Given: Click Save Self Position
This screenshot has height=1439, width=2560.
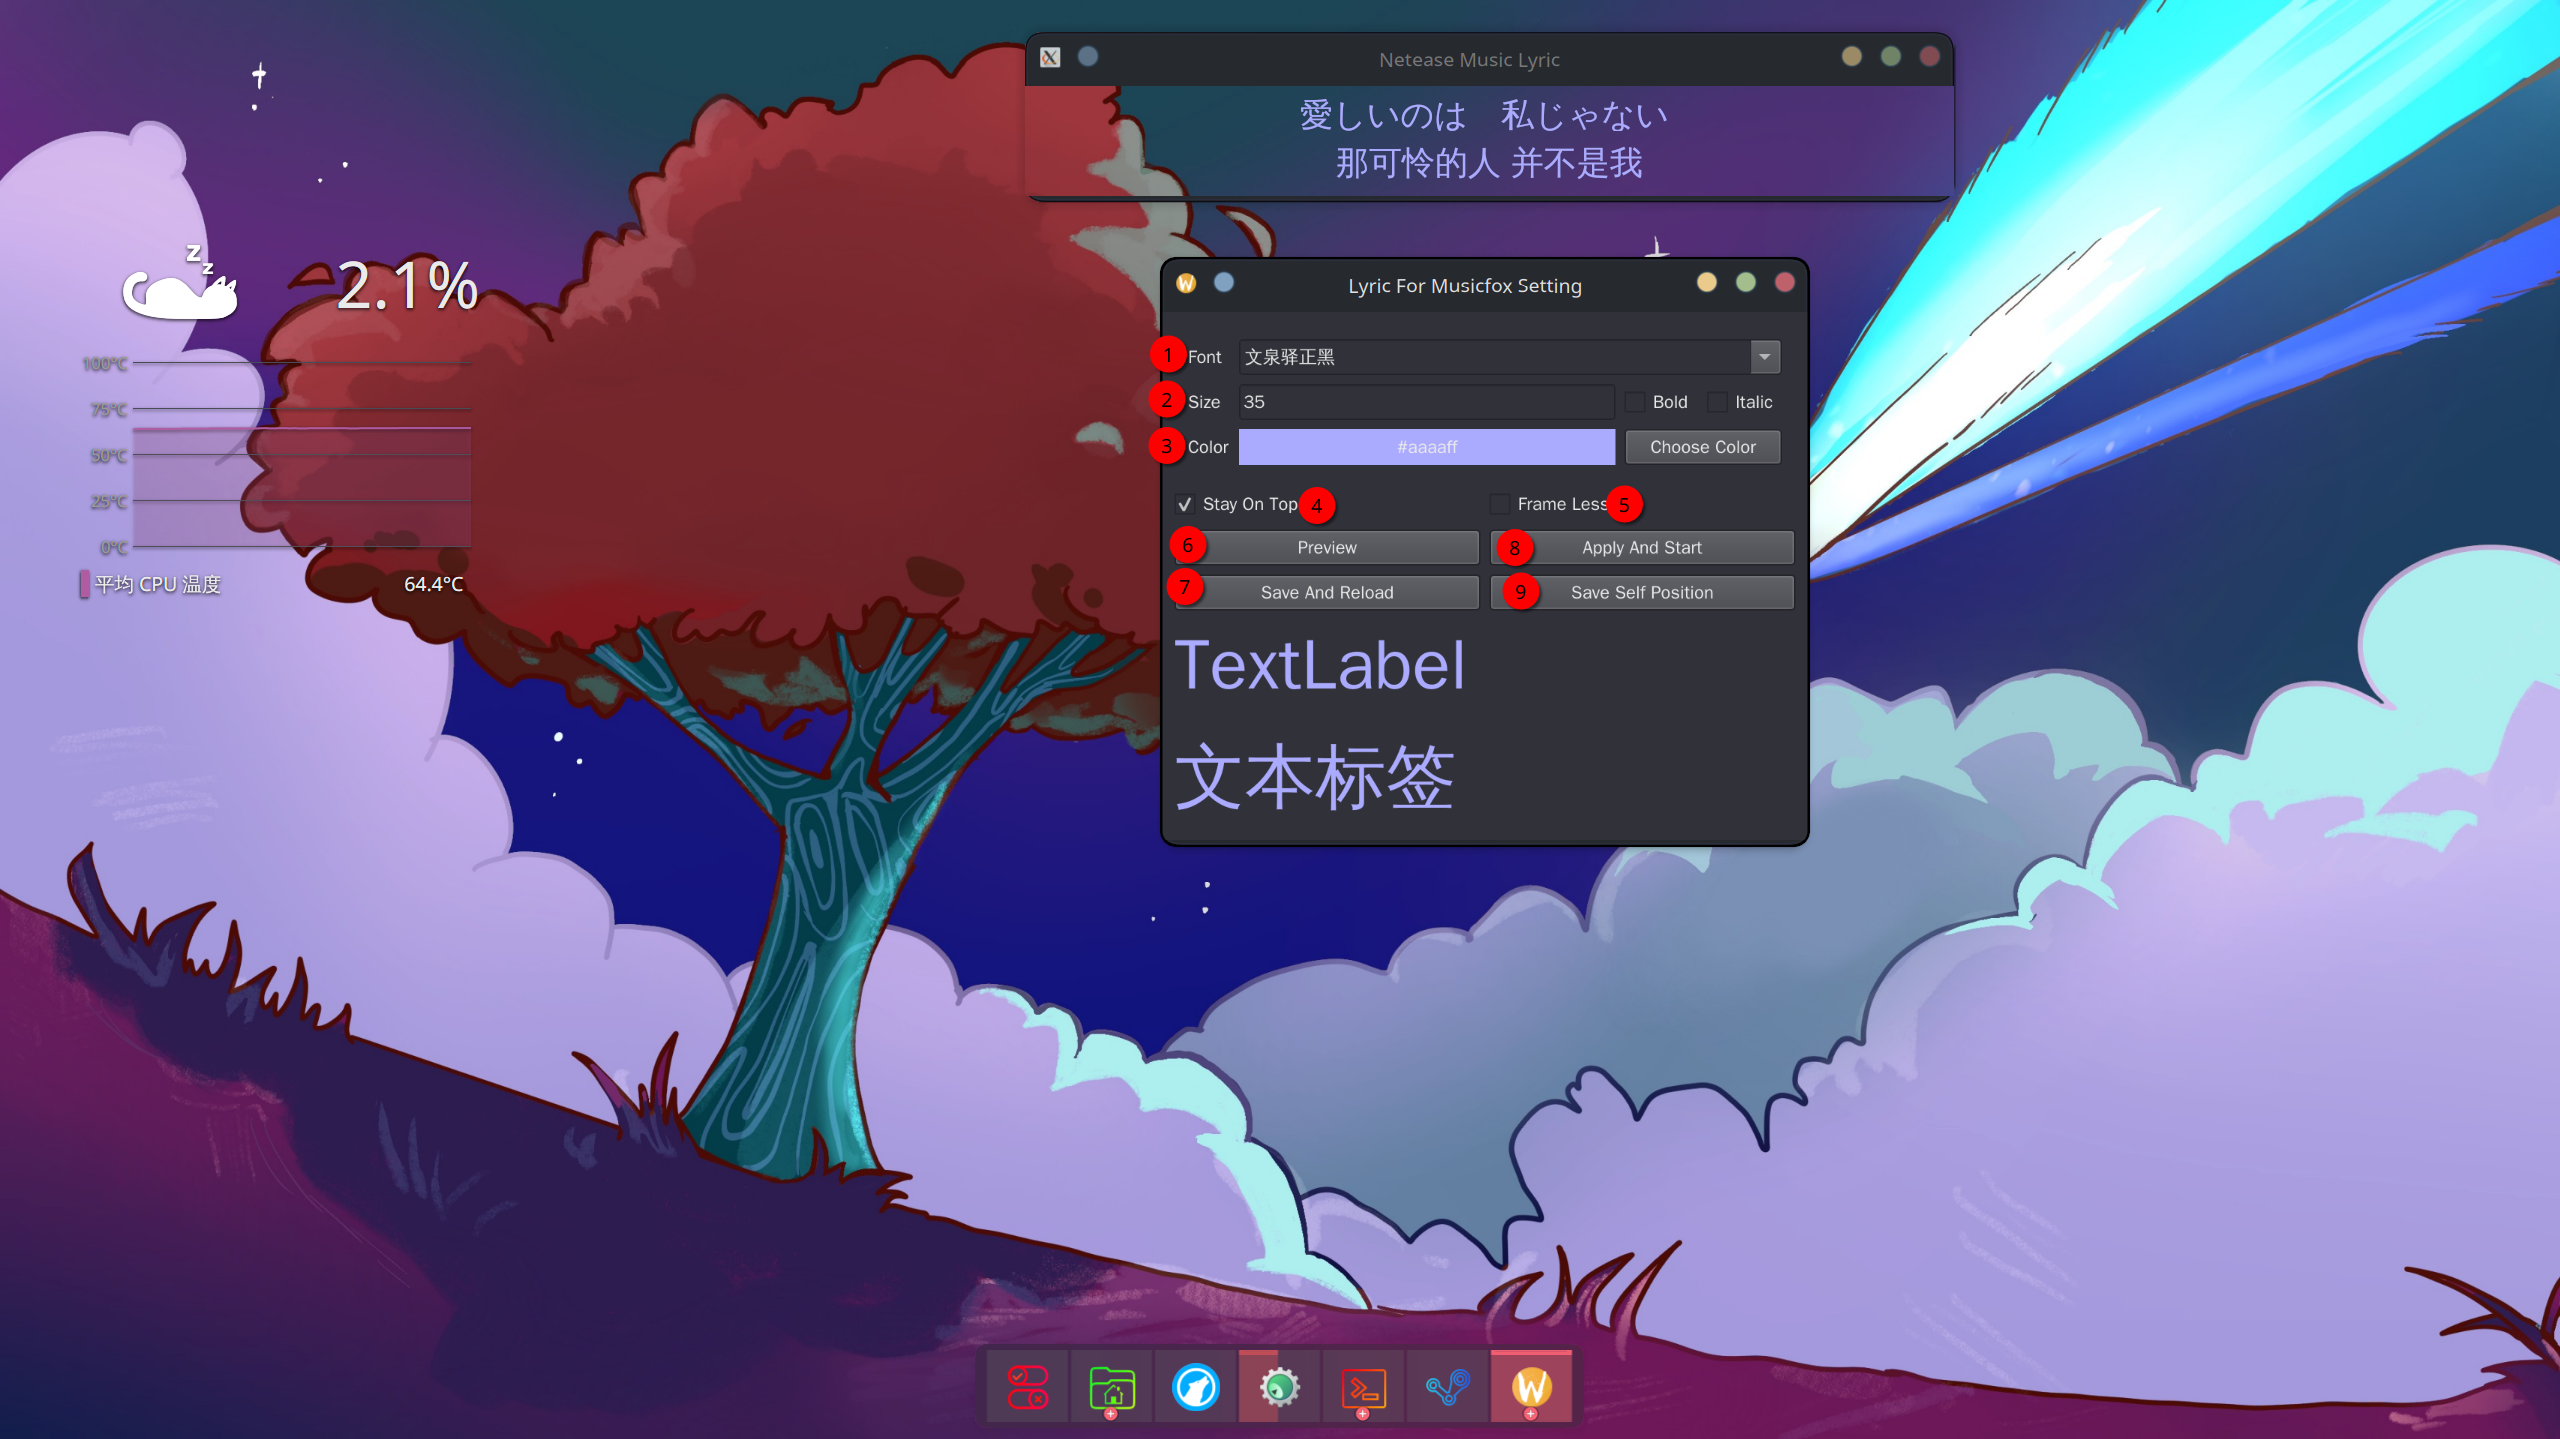Looking at the screenshot, I should tap(1641, 592).
